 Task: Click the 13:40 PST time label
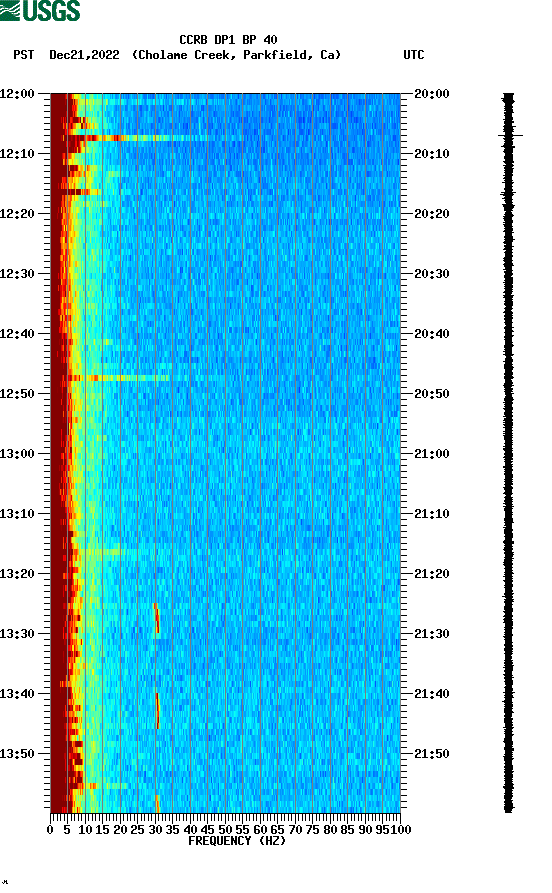coord(17,694)
